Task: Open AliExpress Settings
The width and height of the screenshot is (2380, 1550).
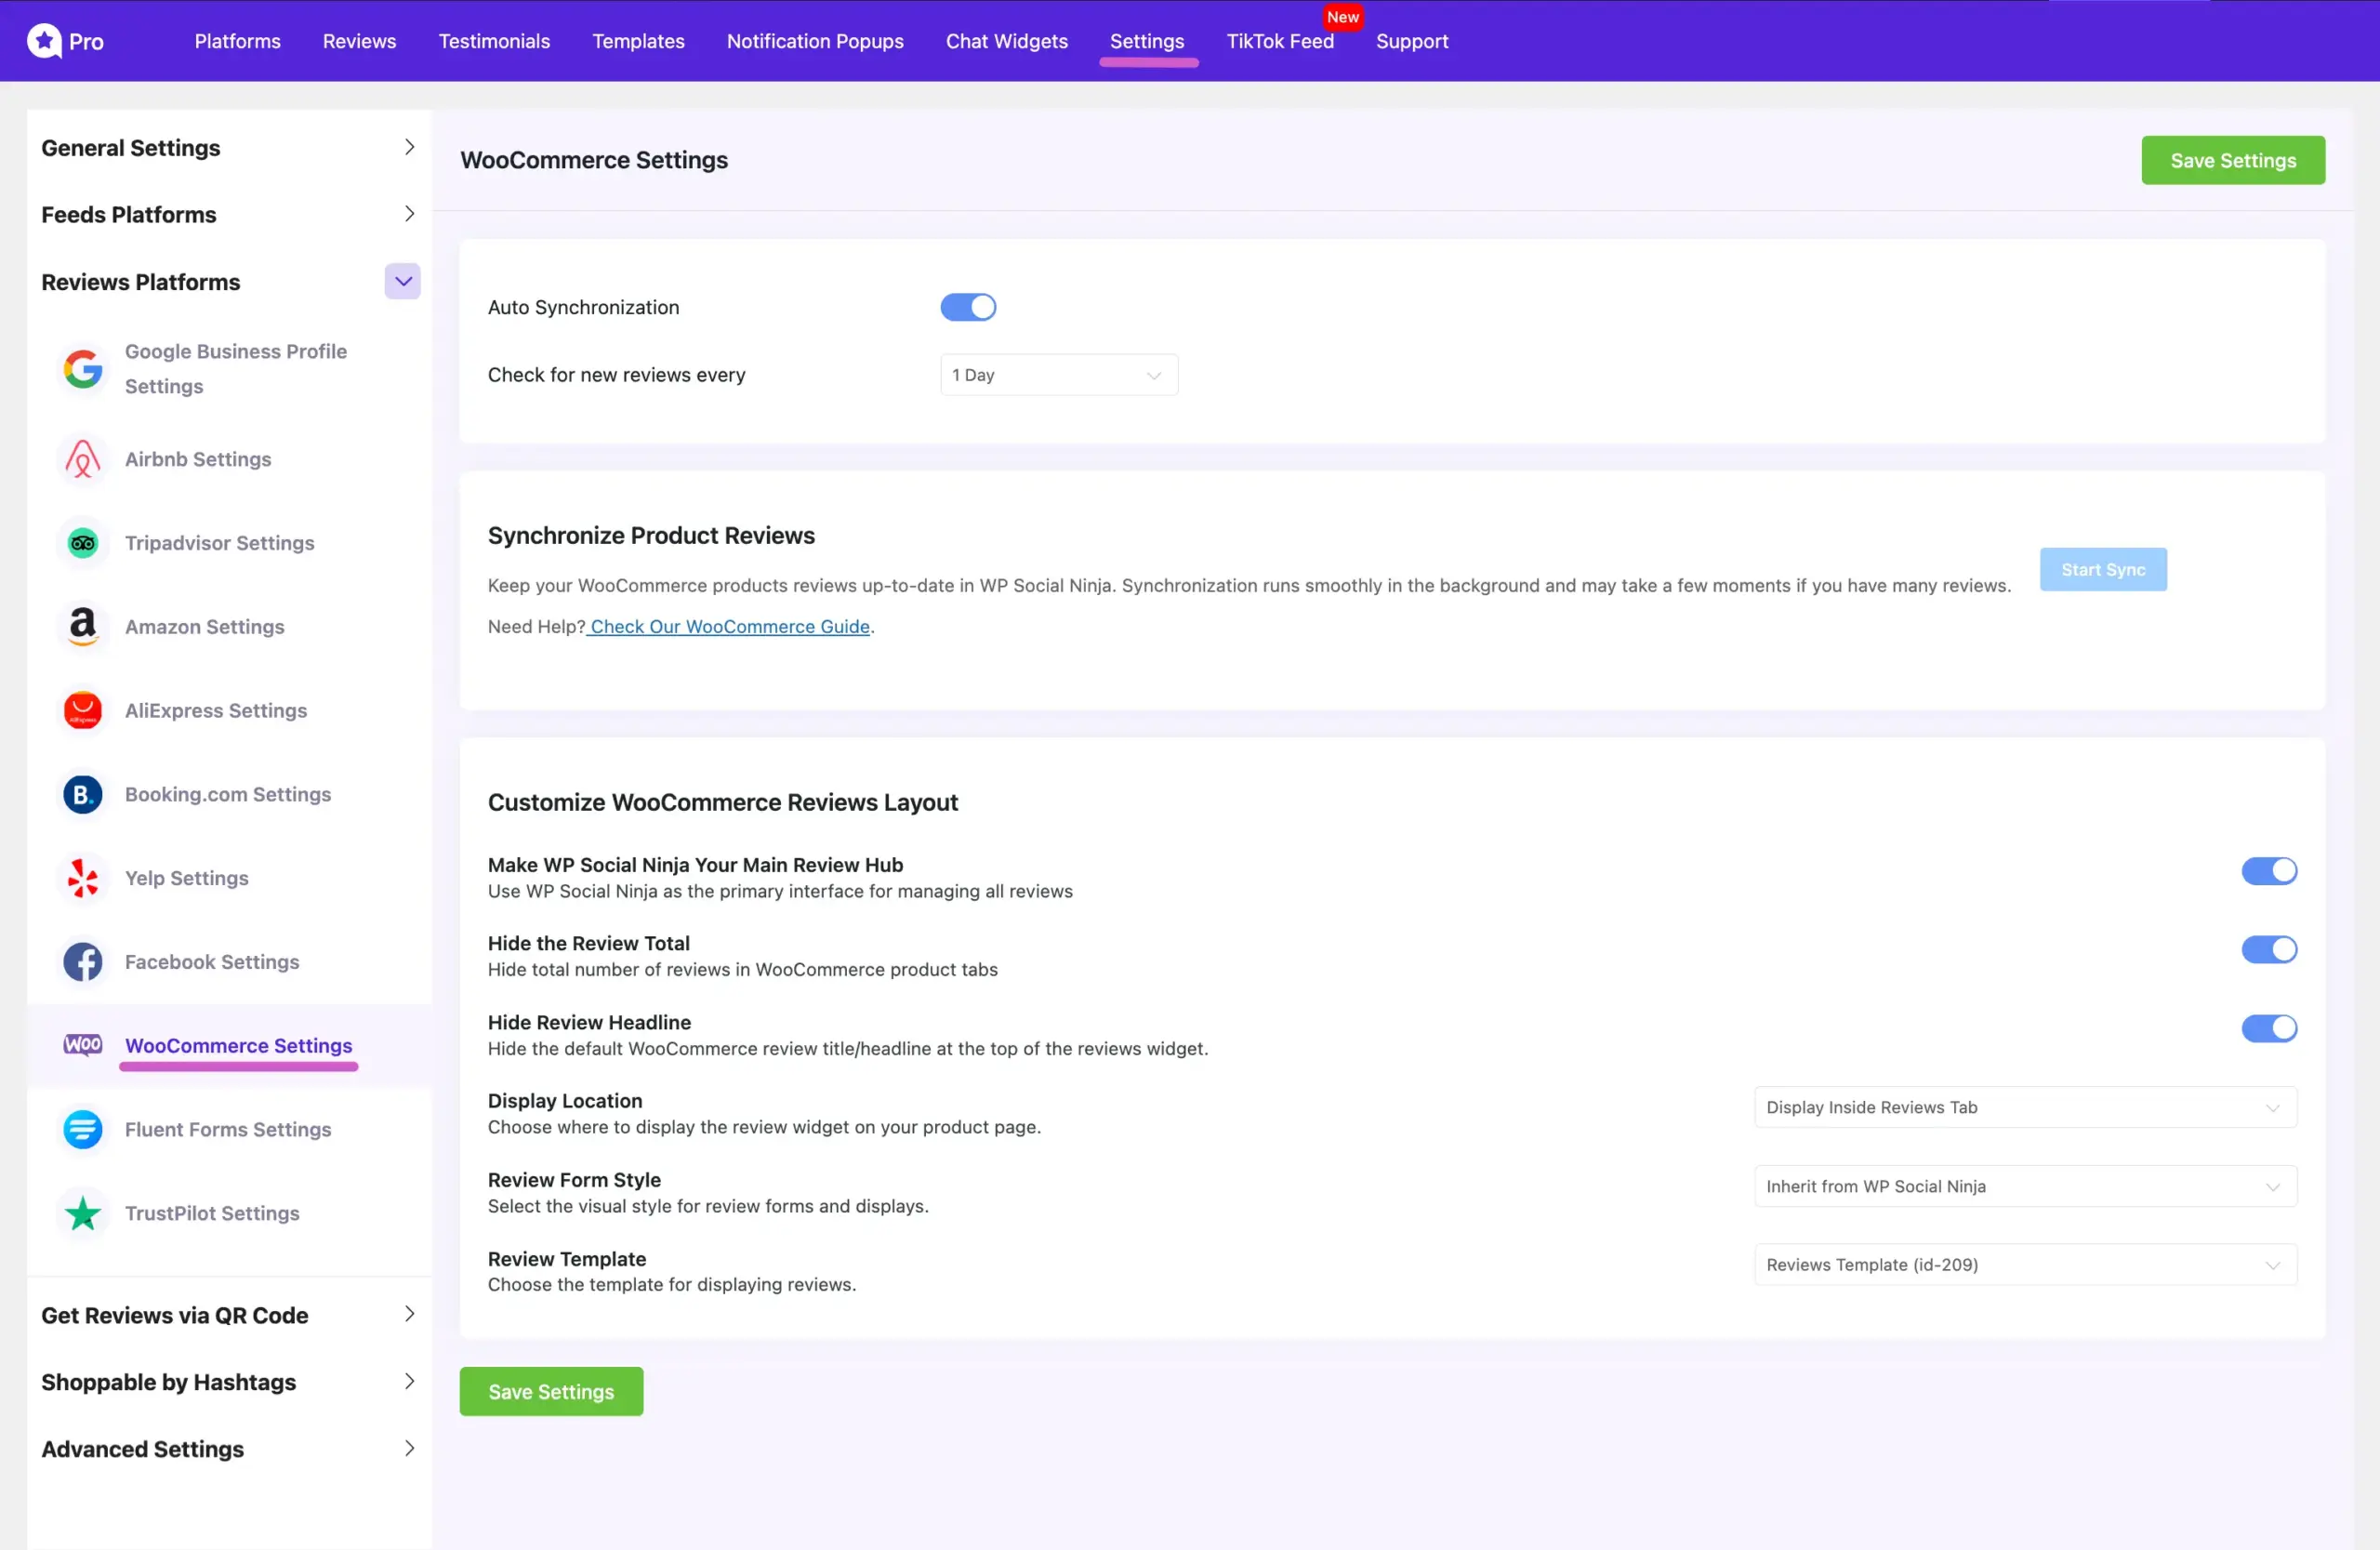Action: (216, 711)
